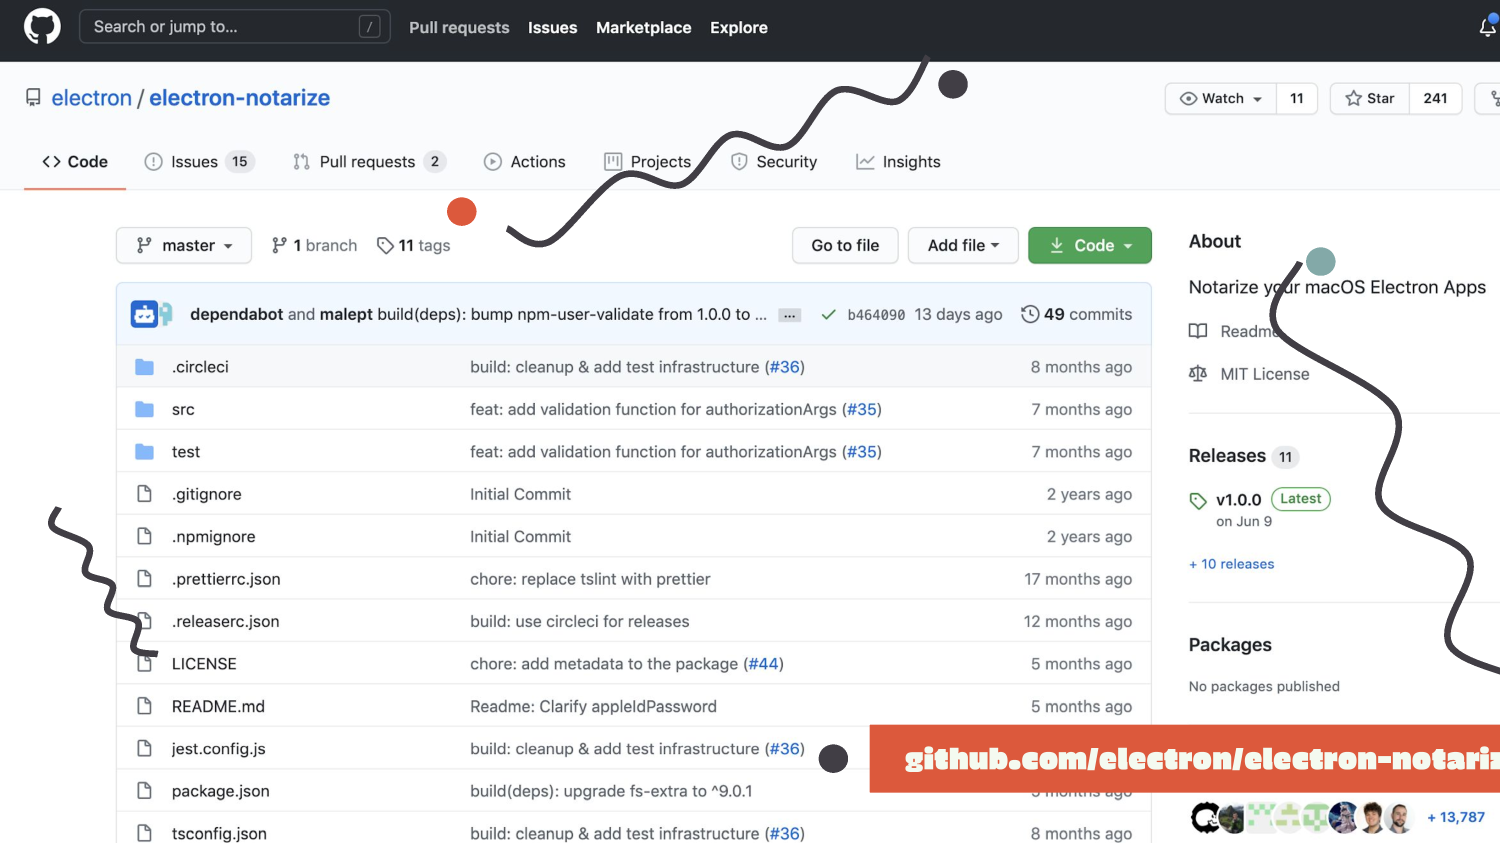Open the 49 commits history
The width and height of the screenshot is (1500, 843).
(x=1076, y=314)
